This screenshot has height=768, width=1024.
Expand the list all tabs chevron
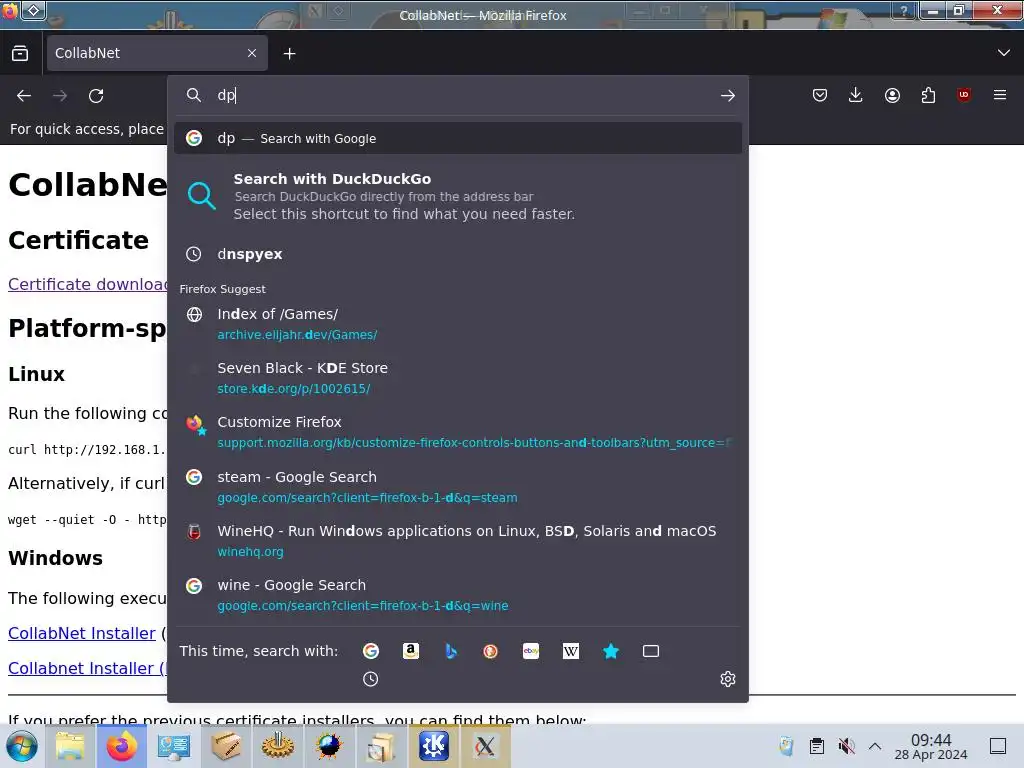click(x=1004, y=53)
